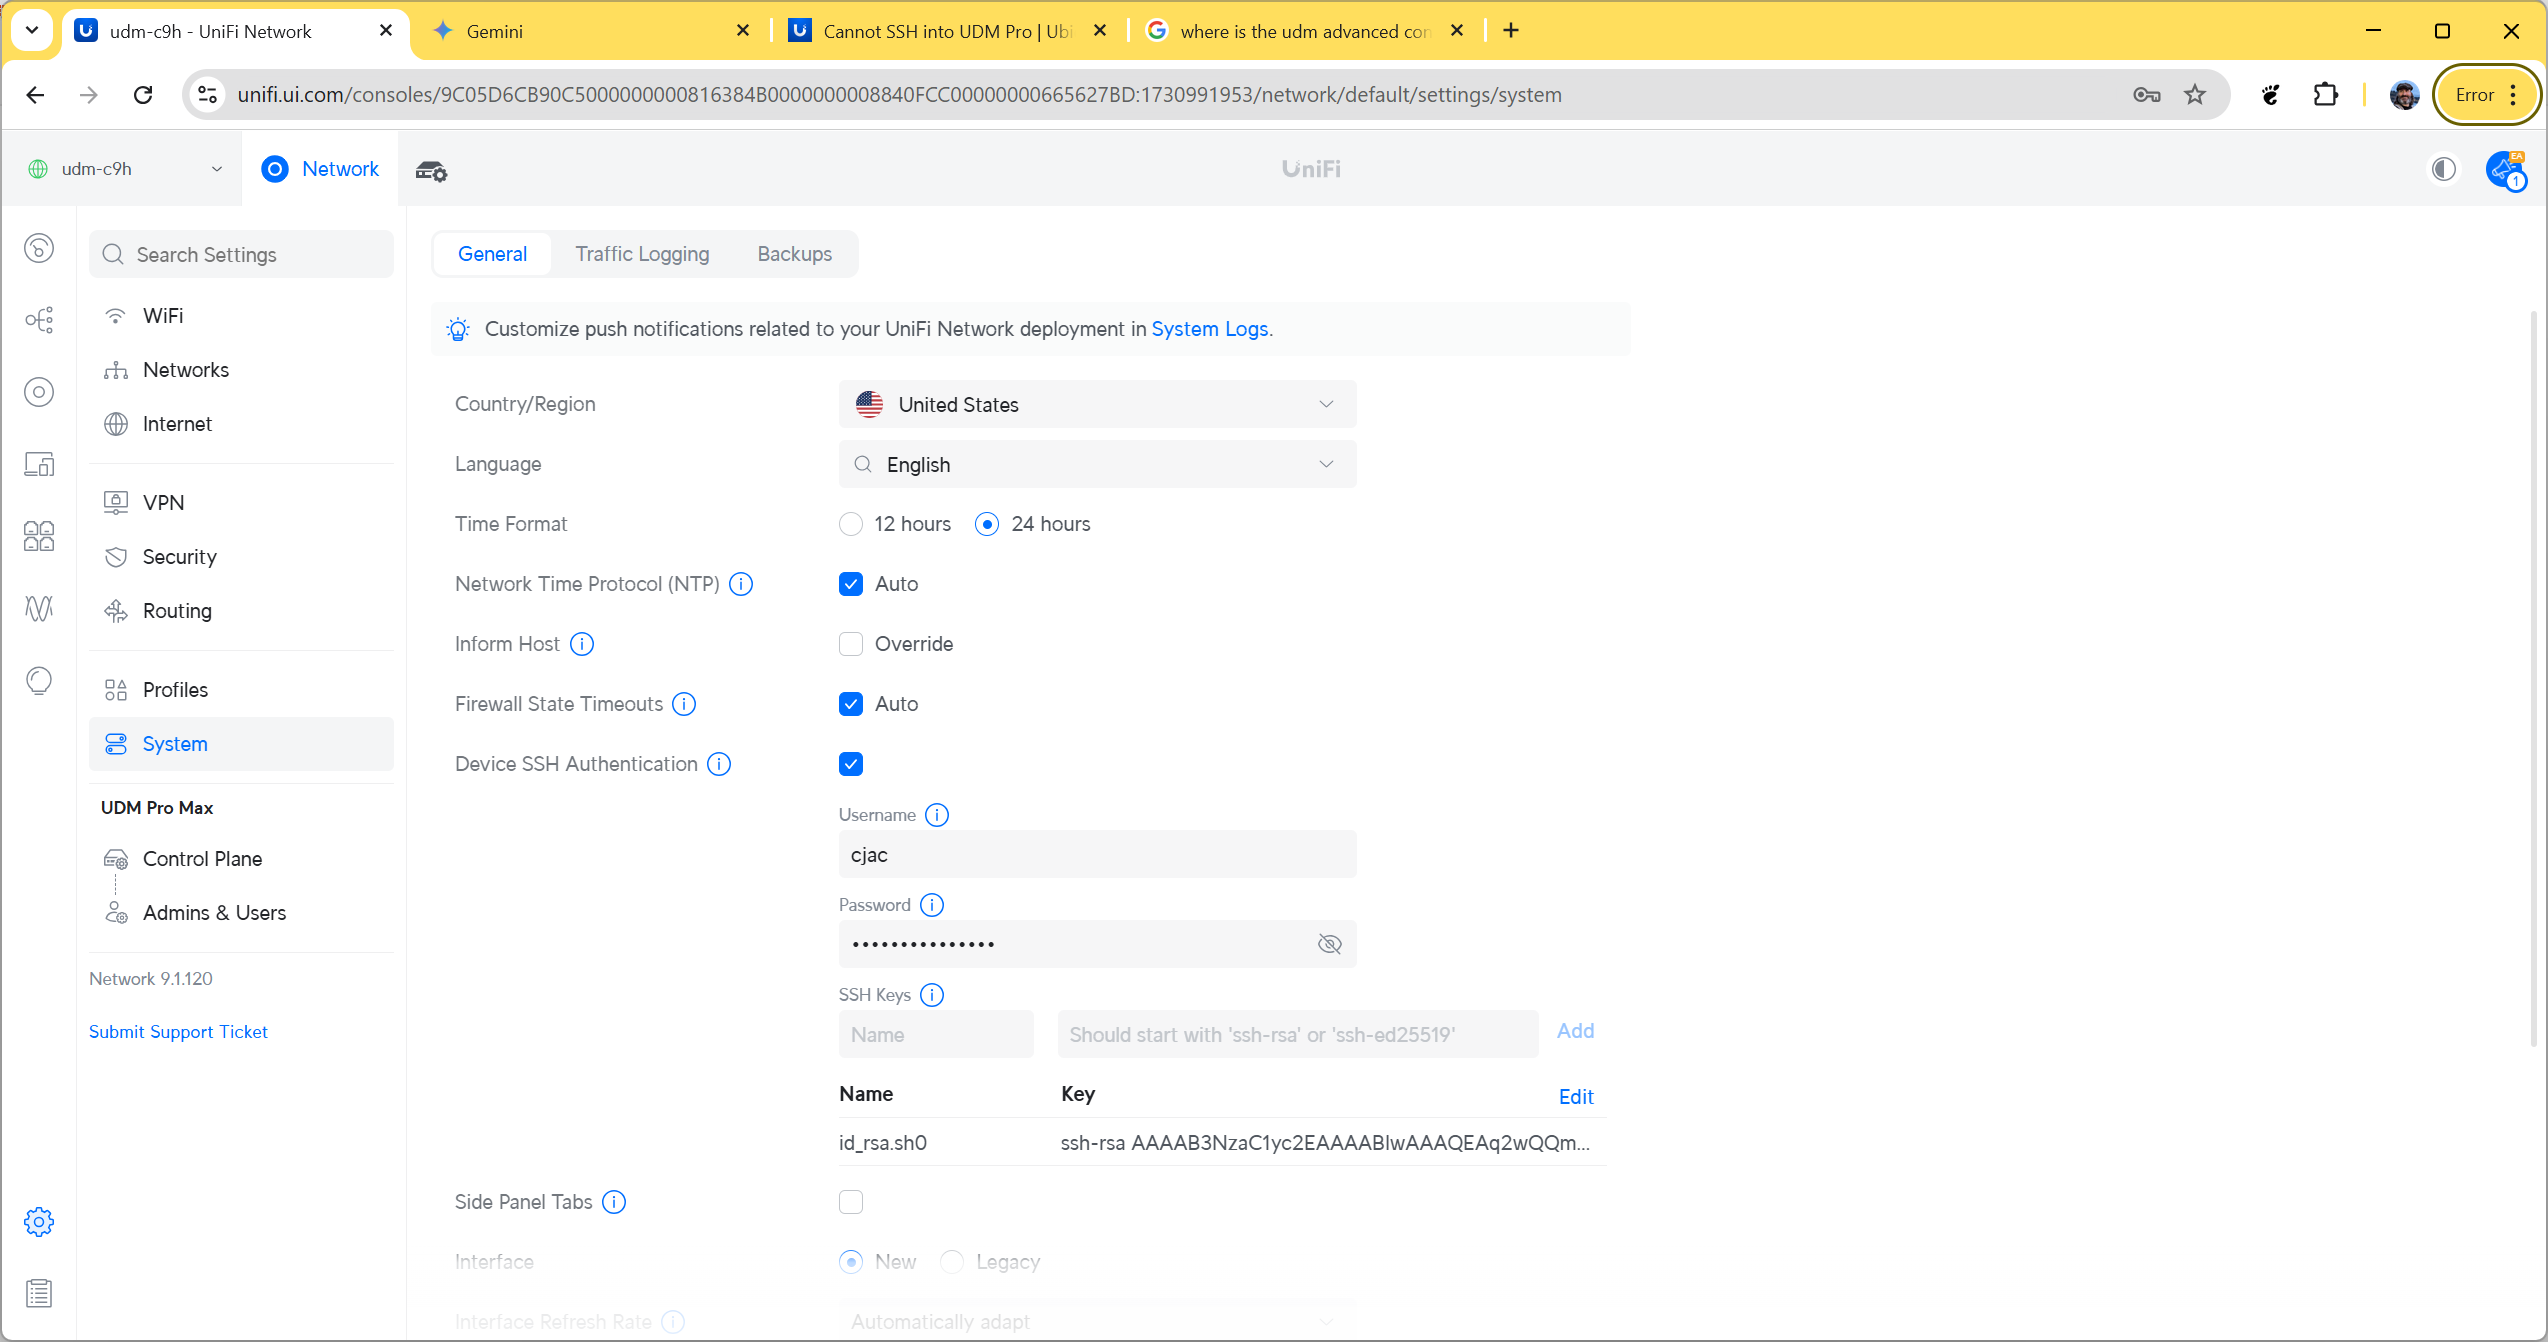The width and height of the screenshot is (2548, 1342).
Task: Click the NTP info icon
Action: [741, 584]
